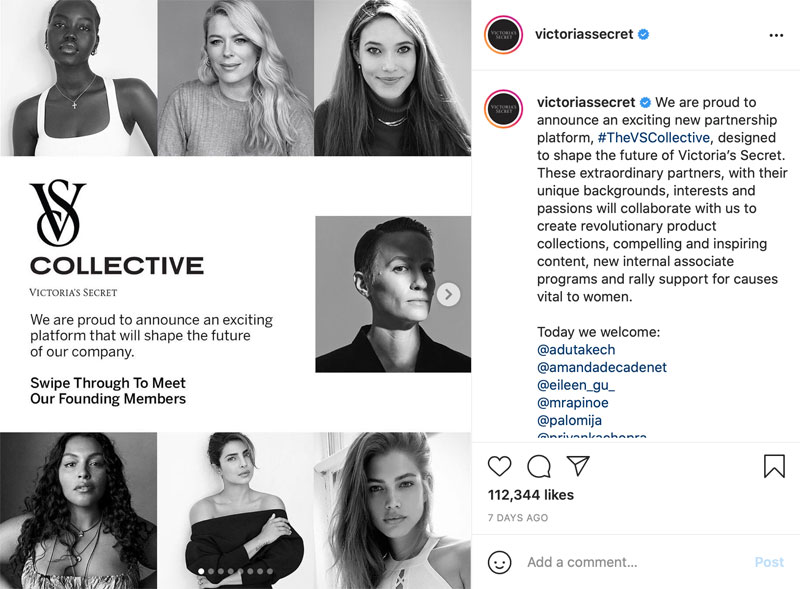800x589 pixels.
Task: Like the post with the heart icon
Action: click(499, 466)
